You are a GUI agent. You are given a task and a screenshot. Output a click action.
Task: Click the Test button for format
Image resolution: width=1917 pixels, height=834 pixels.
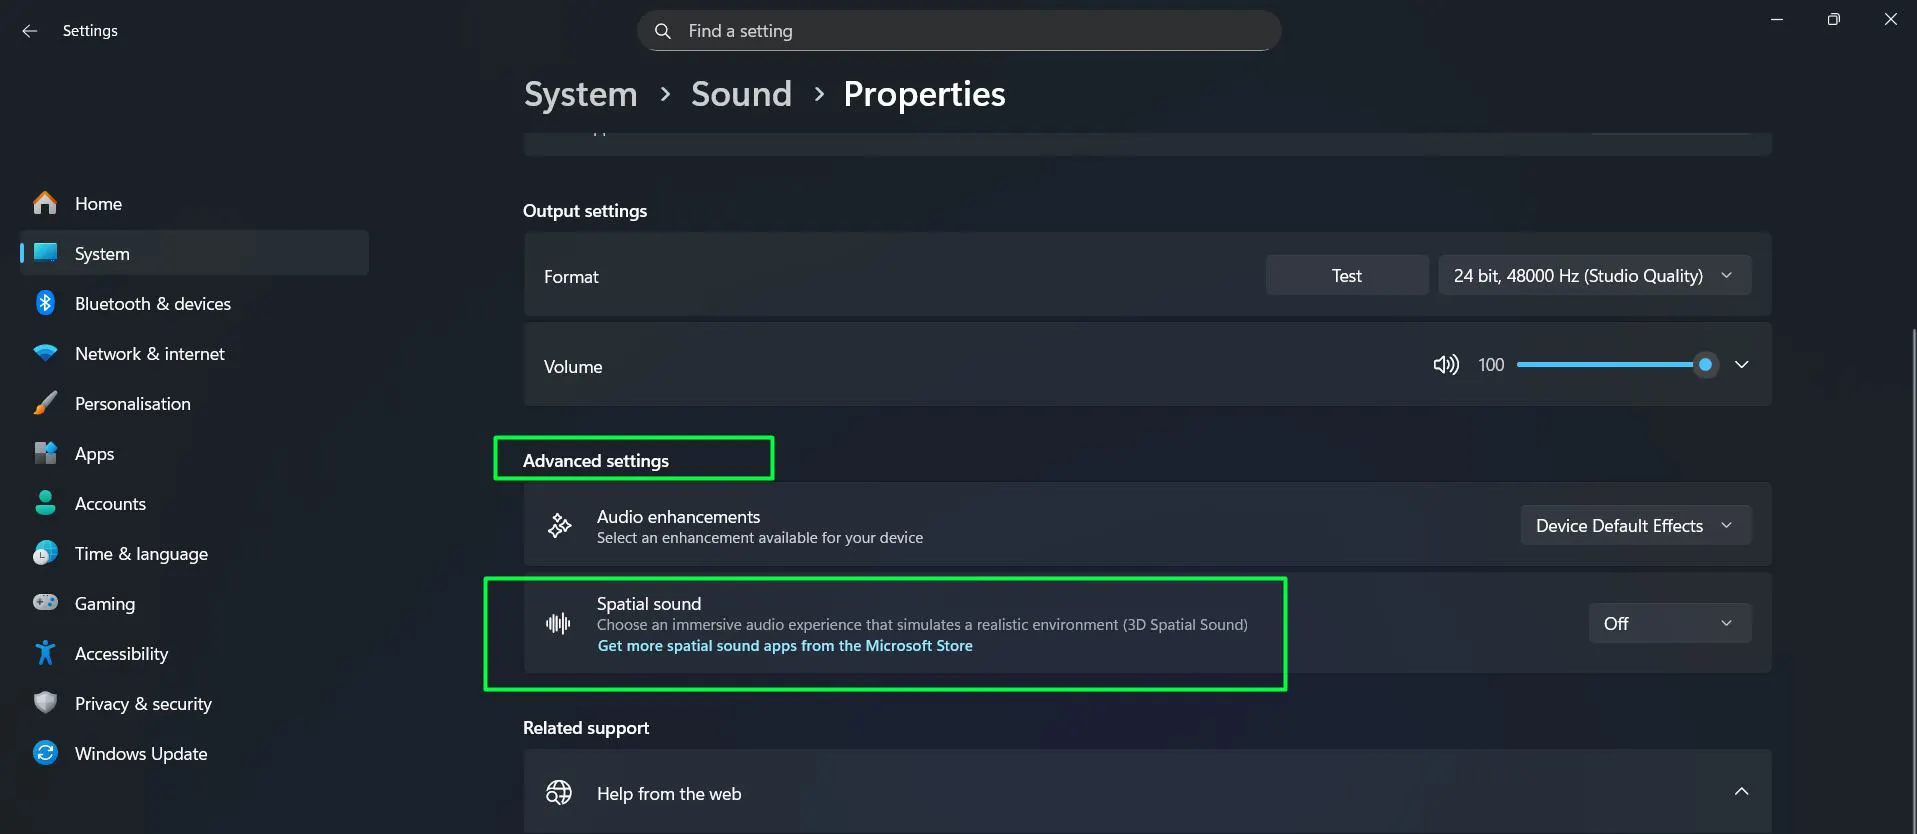[x=1346, y=275]
